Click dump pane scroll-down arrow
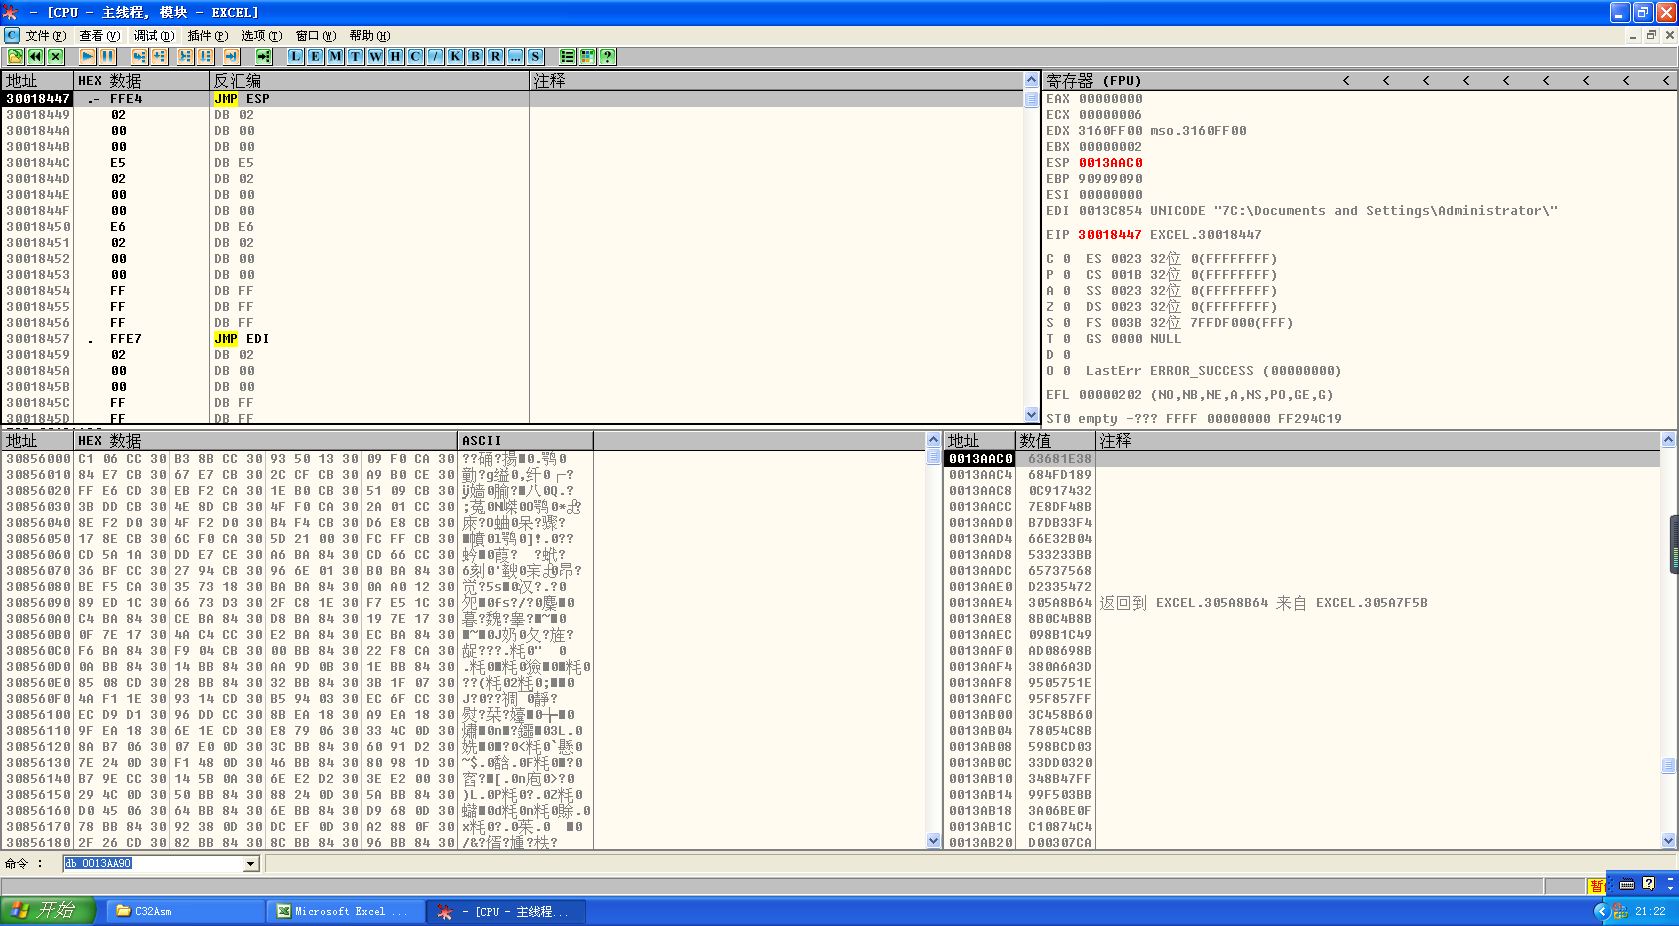 click(x=933, y=841)
